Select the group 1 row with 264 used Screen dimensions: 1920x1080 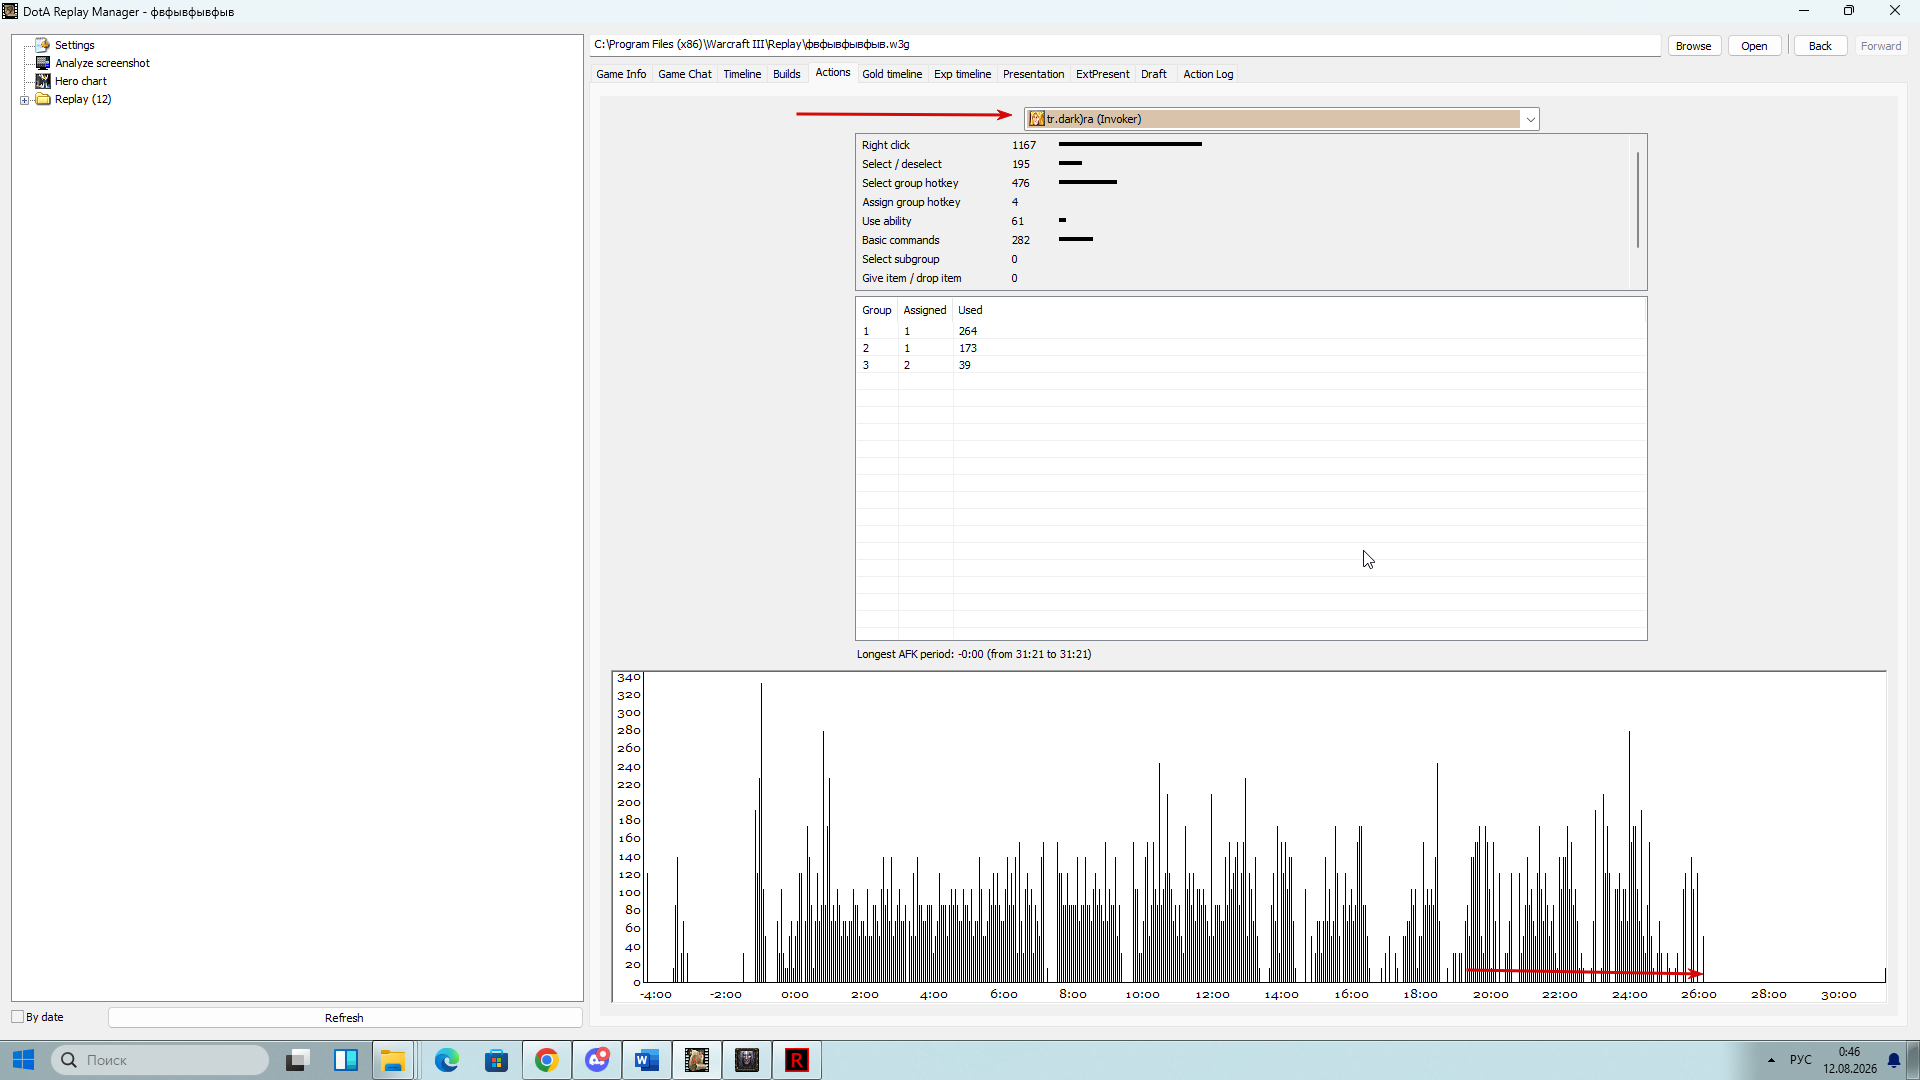pyautogui.click(x=1250, y=331)
